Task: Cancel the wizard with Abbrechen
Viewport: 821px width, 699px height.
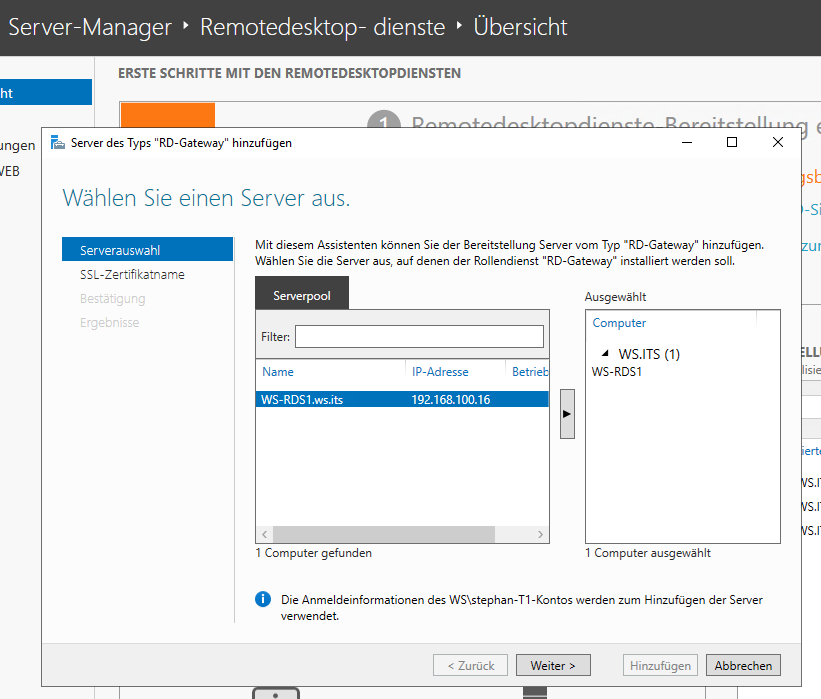Action: pyautogui.click(x=743, y=665)
